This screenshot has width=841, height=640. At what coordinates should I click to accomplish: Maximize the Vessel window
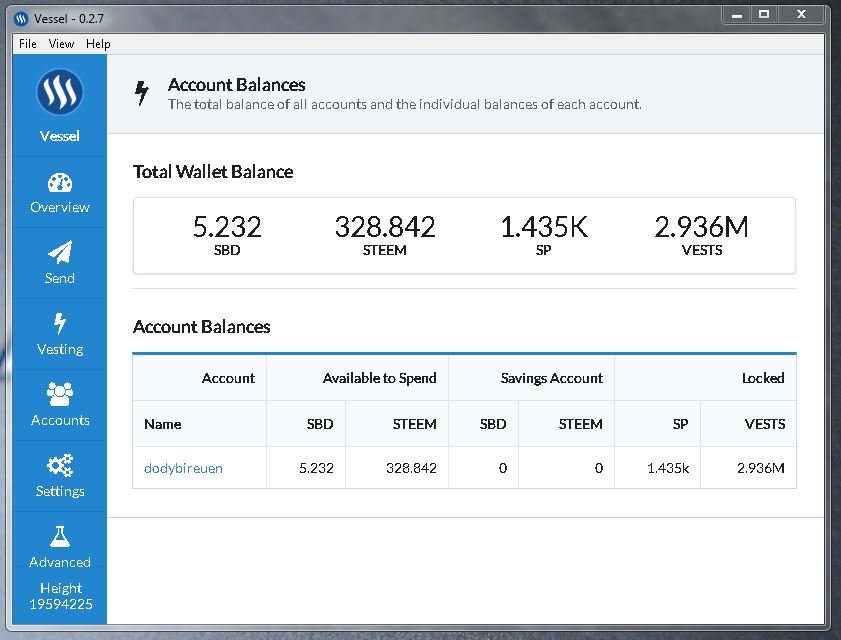pos(764,15)
